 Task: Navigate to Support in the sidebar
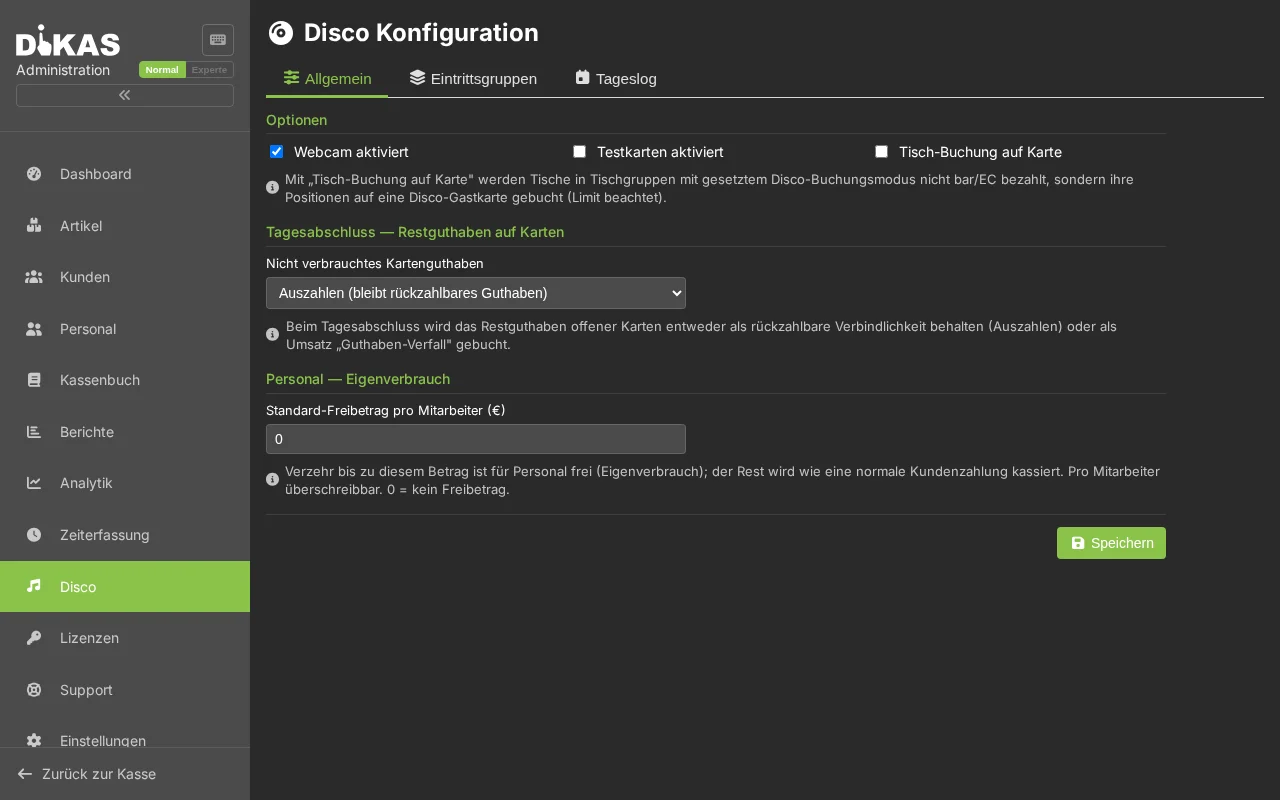click(x=125, y=689)
